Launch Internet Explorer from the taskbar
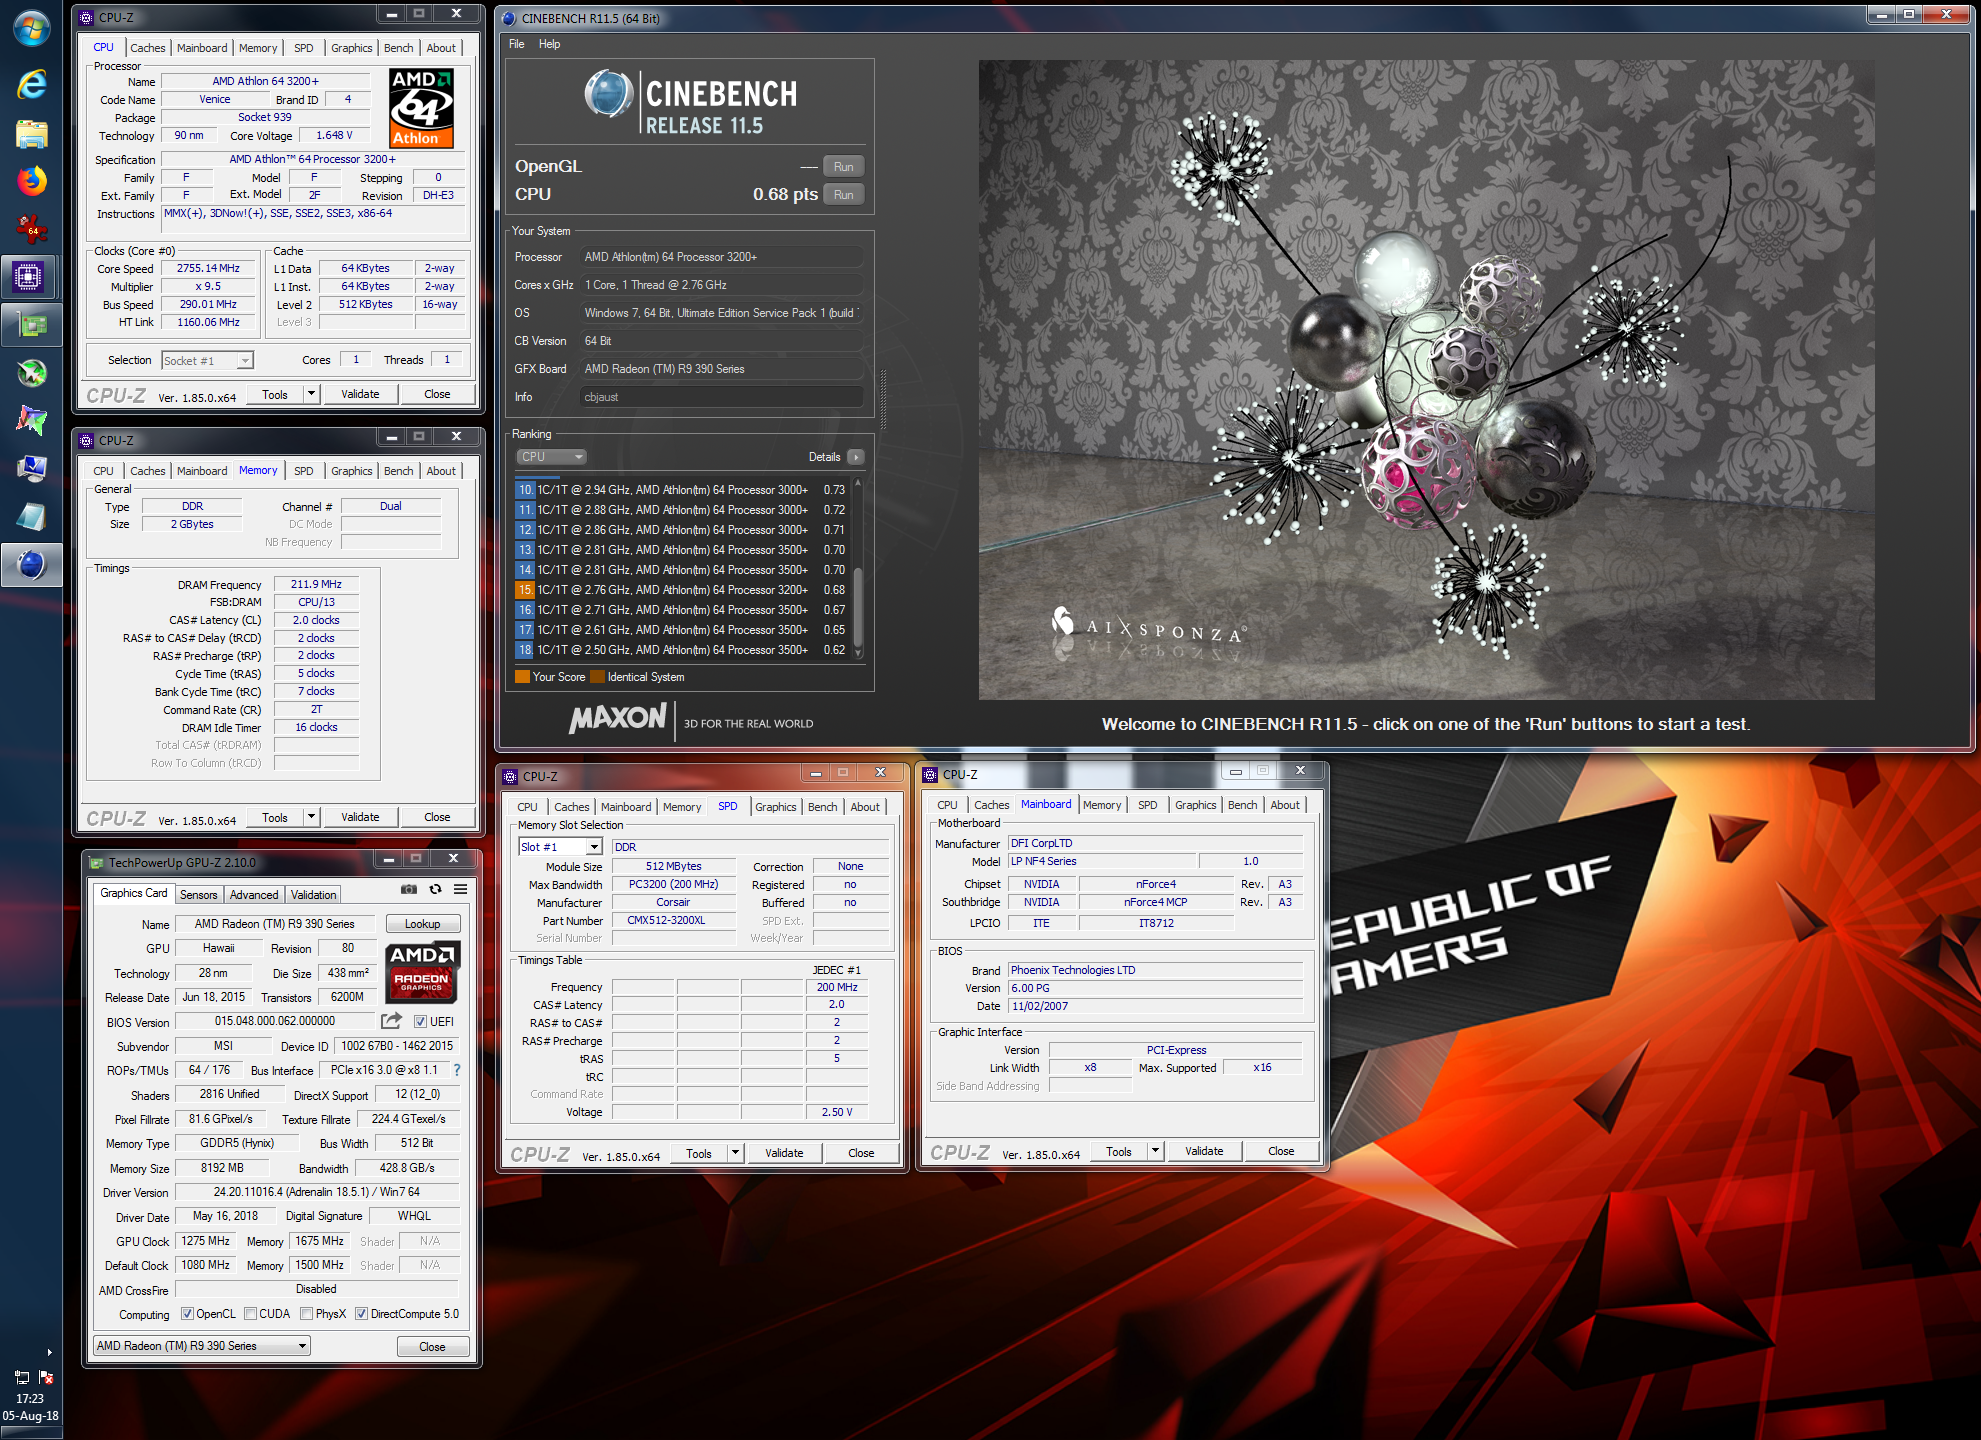 (x=31, y=84)
